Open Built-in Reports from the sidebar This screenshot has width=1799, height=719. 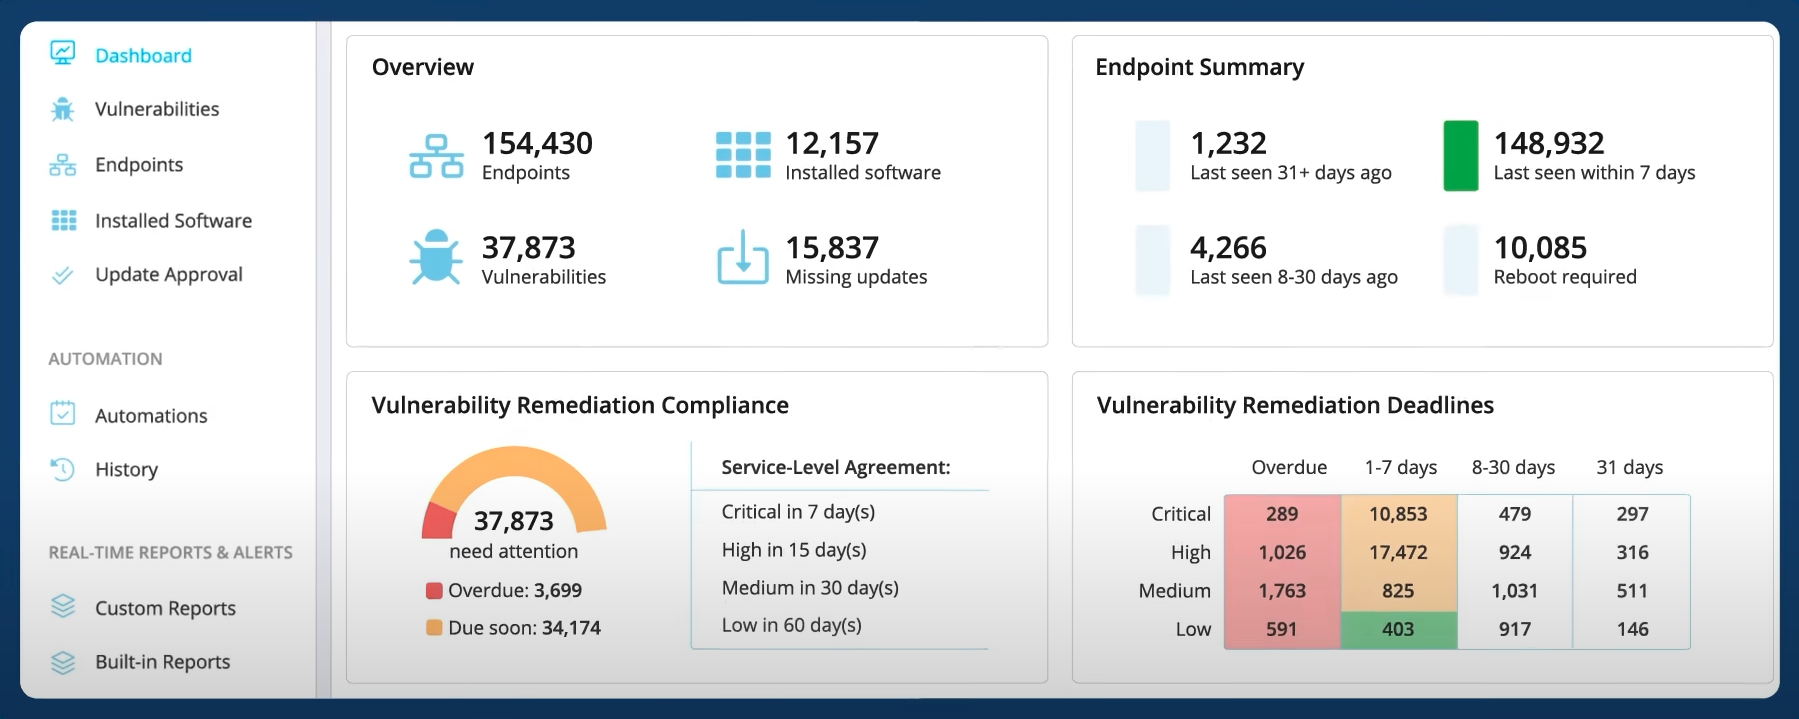coord(162,662)
